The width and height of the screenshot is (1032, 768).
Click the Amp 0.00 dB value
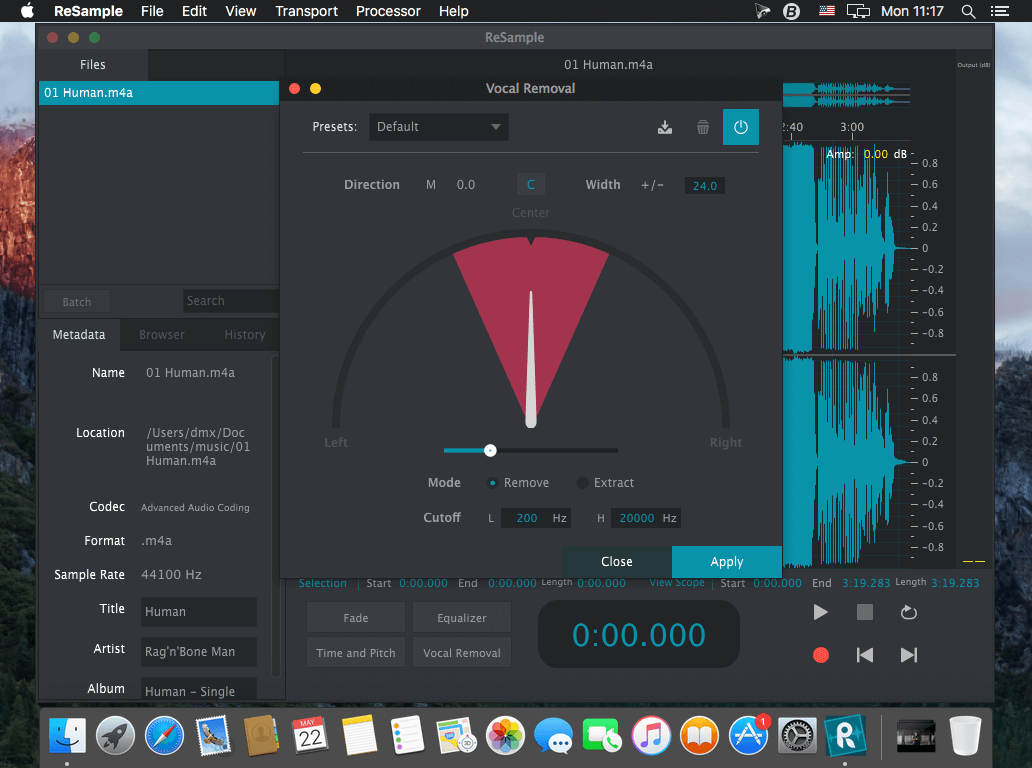click(x=875, y=154)
